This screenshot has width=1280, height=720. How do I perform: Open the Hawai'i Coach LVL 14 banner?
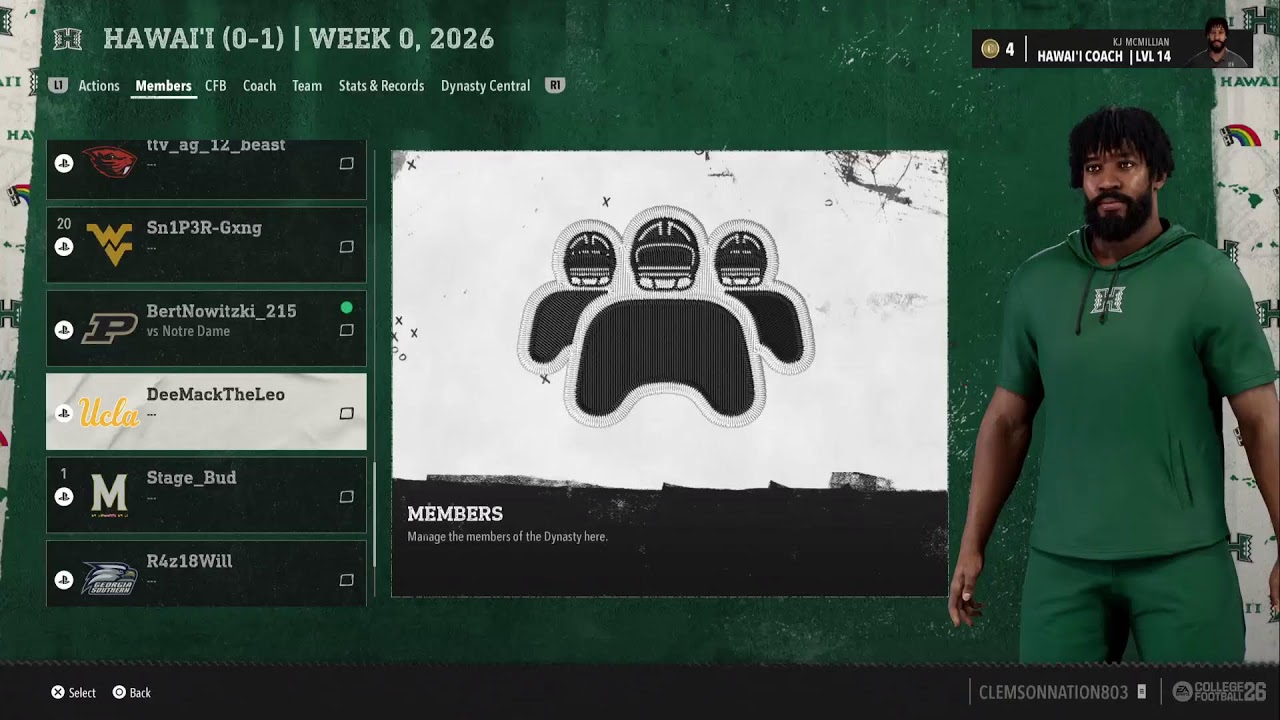click(x=1112, y=48)
